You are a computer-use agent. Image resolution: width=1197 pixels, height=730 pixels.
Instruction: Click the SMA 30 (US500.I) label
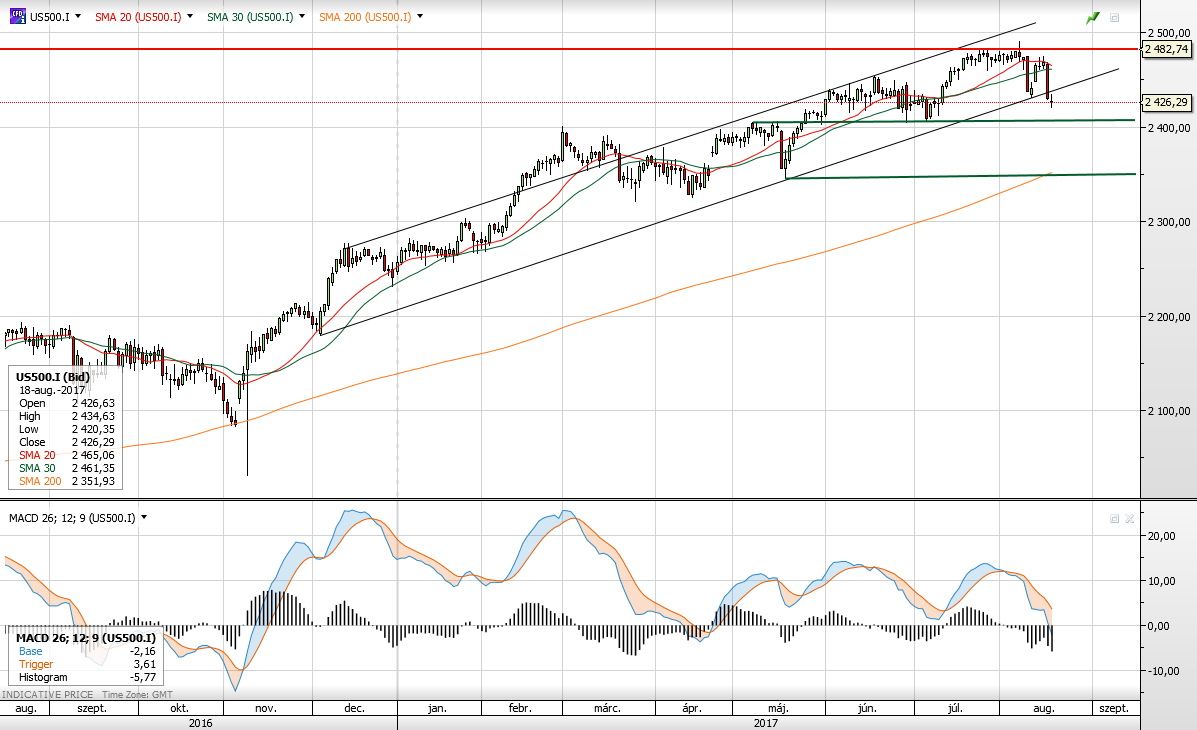tap(250, 17)
